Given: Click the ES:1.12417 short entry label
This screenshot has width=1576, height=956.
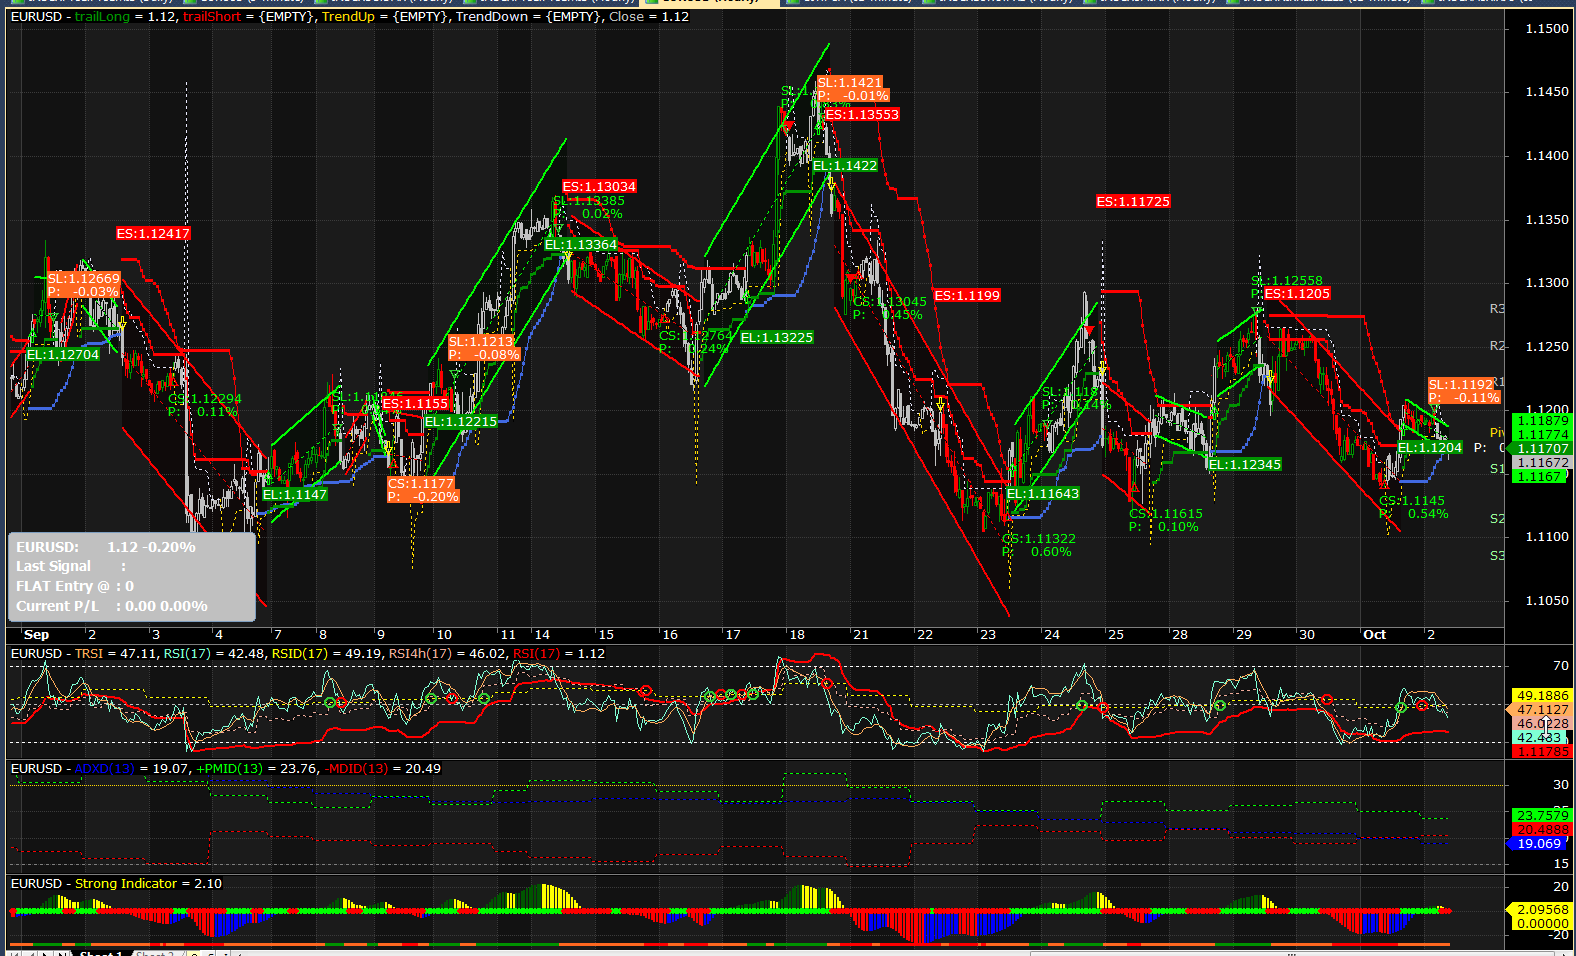Looking at the screenshot, I should point(153,233).
